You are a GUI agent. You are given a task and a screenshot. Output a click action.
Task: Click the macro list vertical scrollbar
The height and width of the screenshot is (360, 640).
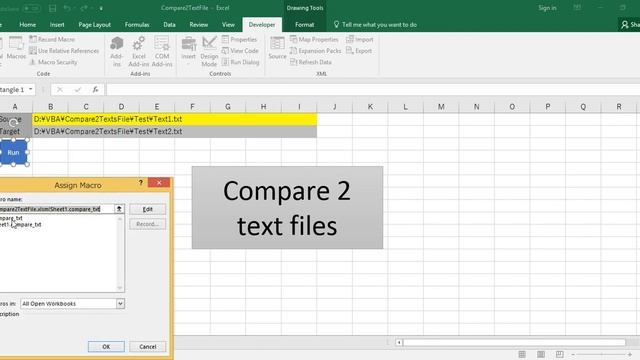[x=120, y=253]
